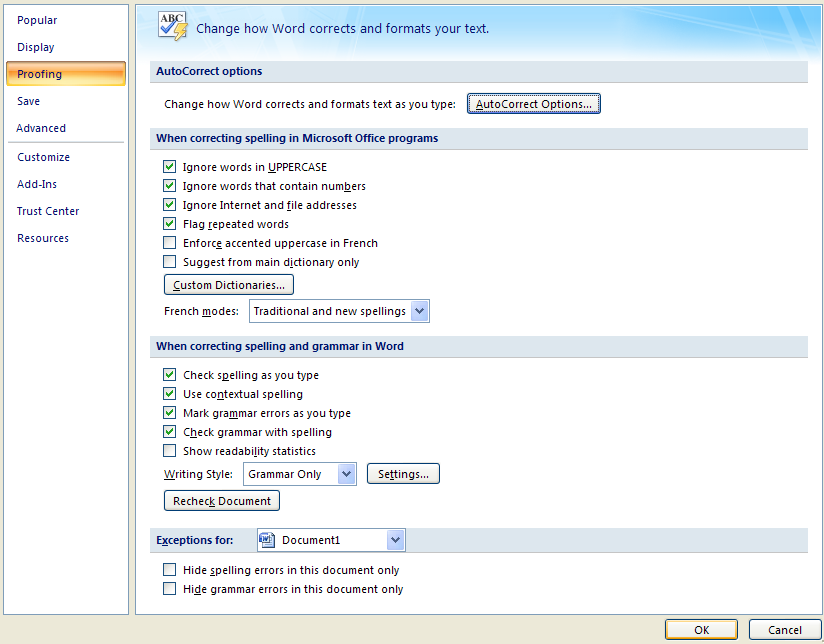Open grammar Settings button
The width and height of the screenshot is (824, 644).
coord(403,474)
